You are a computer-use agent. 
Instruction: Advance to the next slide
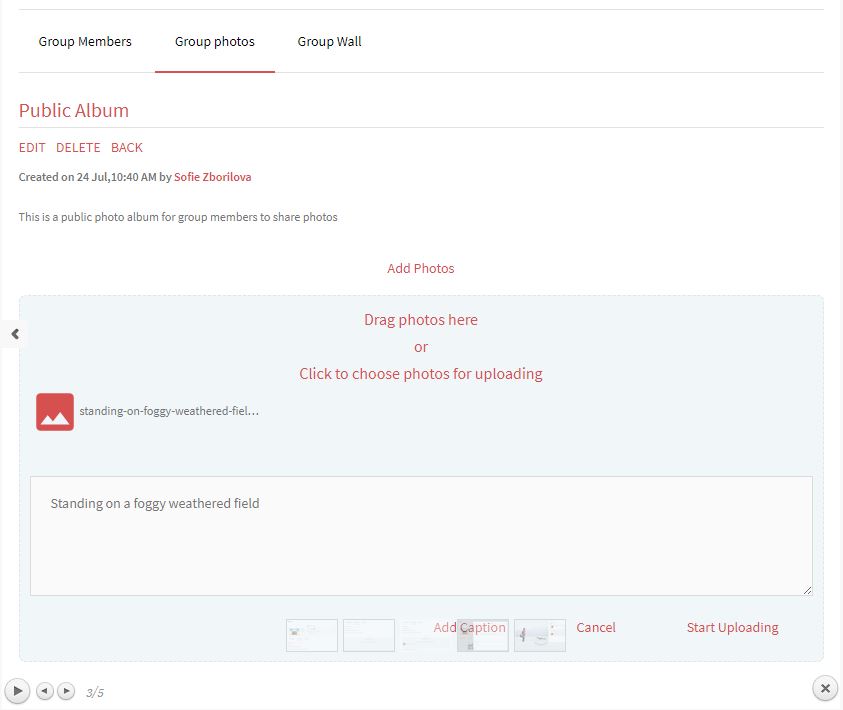[66, 690]
